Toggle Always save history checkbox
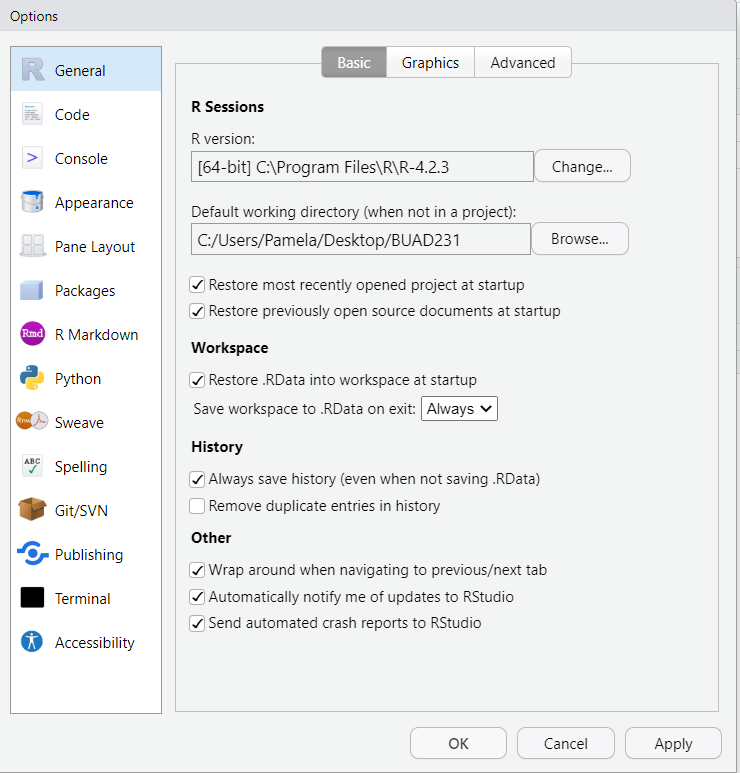 click(x=197, y=479)
